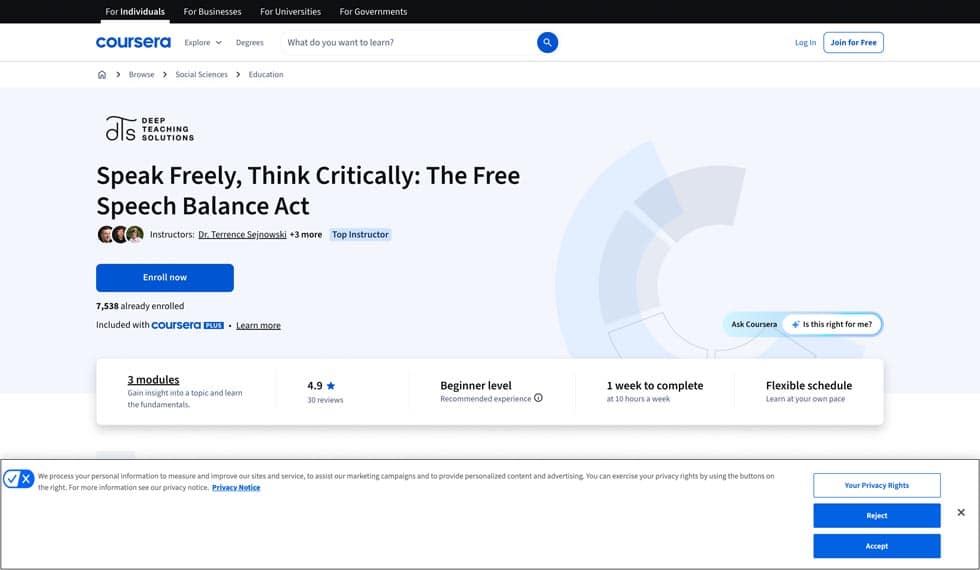Open the 3 modules link

click(153, 379)
